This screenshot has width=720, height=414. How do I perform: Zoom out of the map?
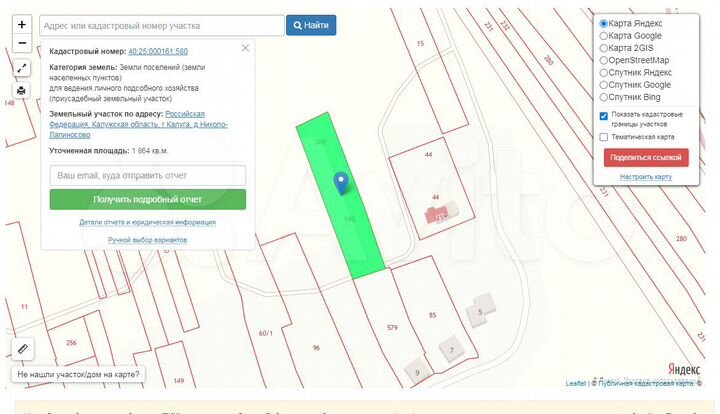(x=22, y=44)
